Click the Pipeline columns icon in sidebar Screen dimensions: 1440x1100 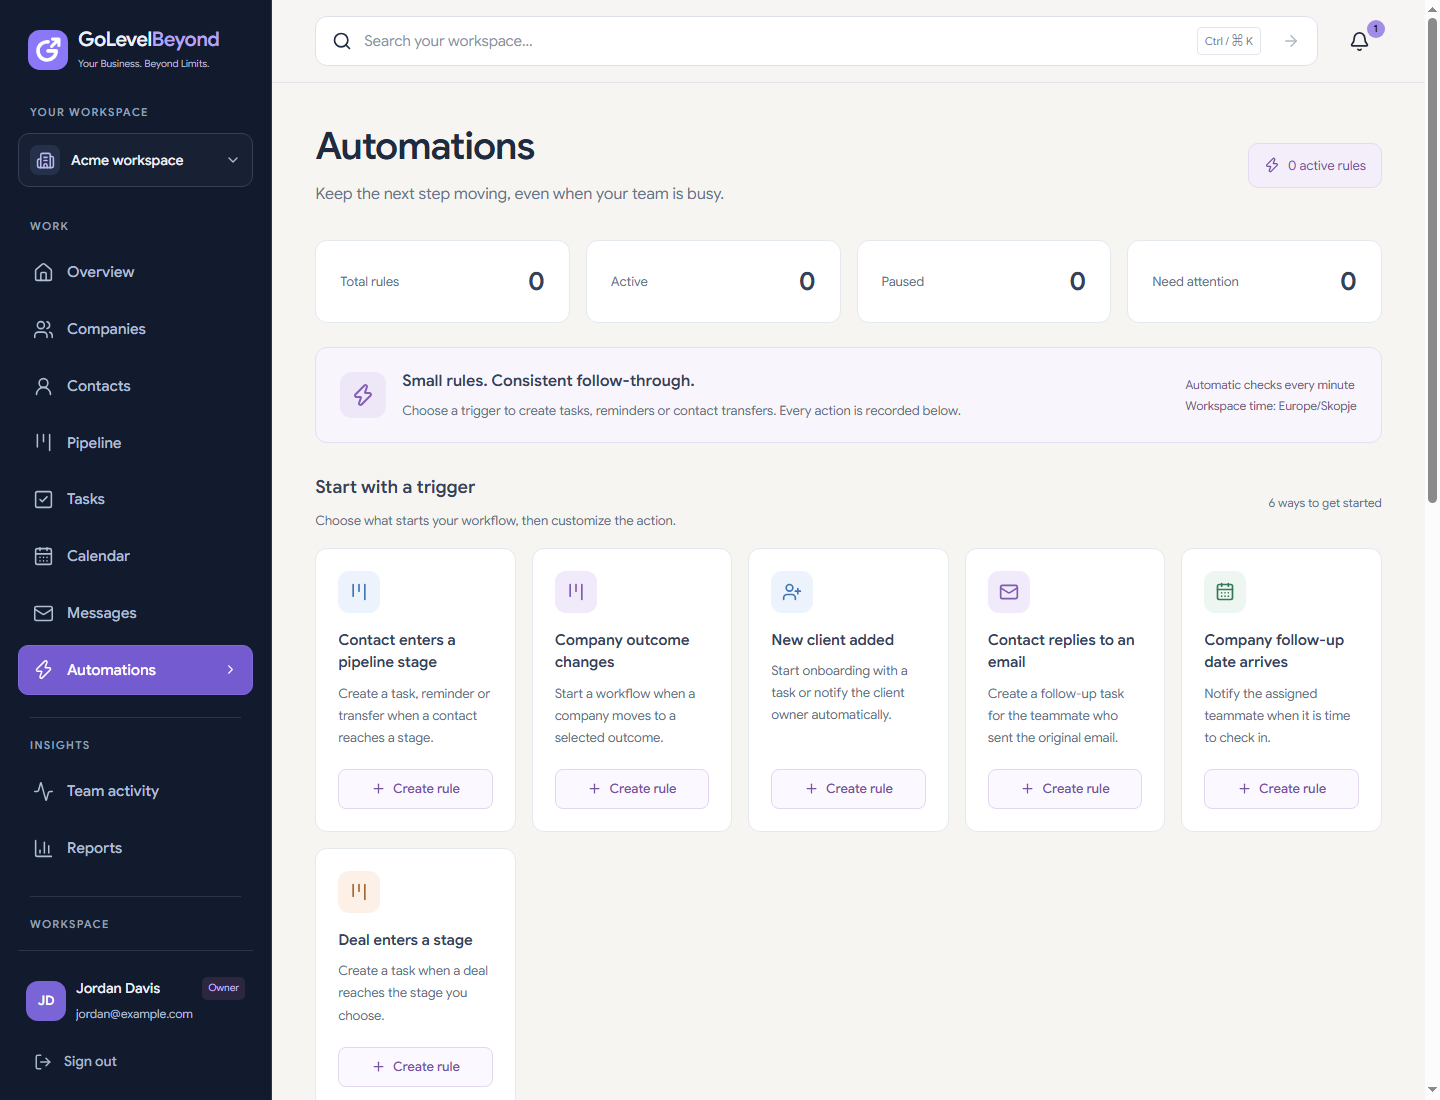pos(43,442)
